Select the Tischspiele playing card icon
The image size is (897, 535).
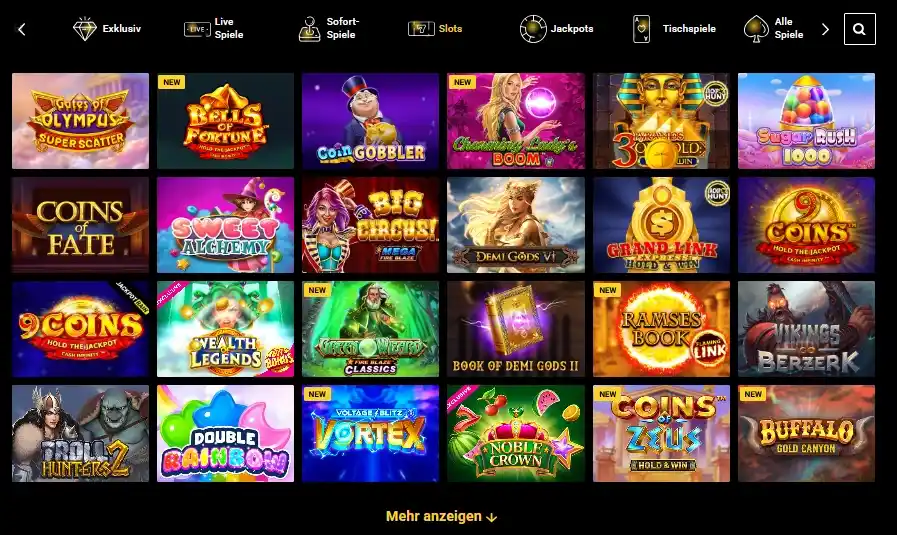click(x=641, y=29)
